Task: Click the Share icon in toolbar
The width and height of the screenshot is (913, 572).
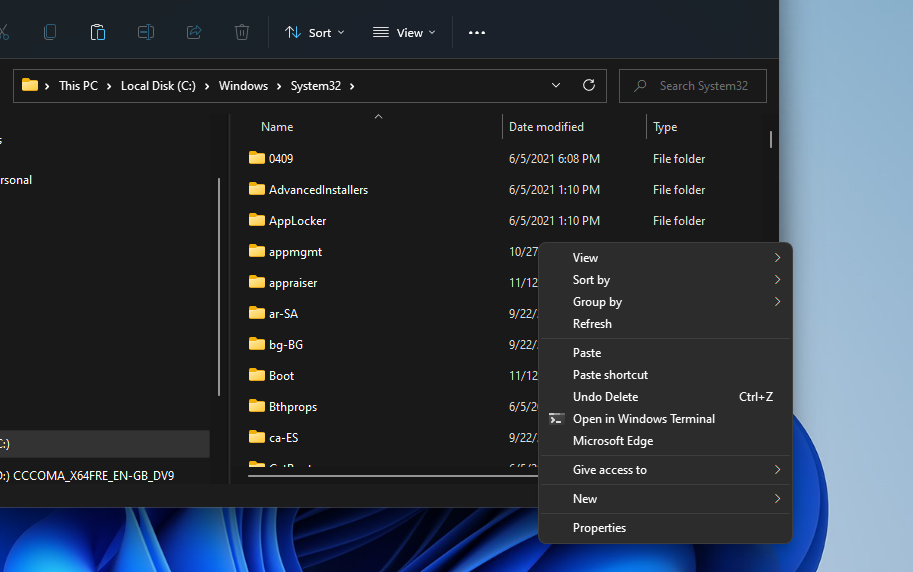Action: pyautogui.click(x=194, y=32)
